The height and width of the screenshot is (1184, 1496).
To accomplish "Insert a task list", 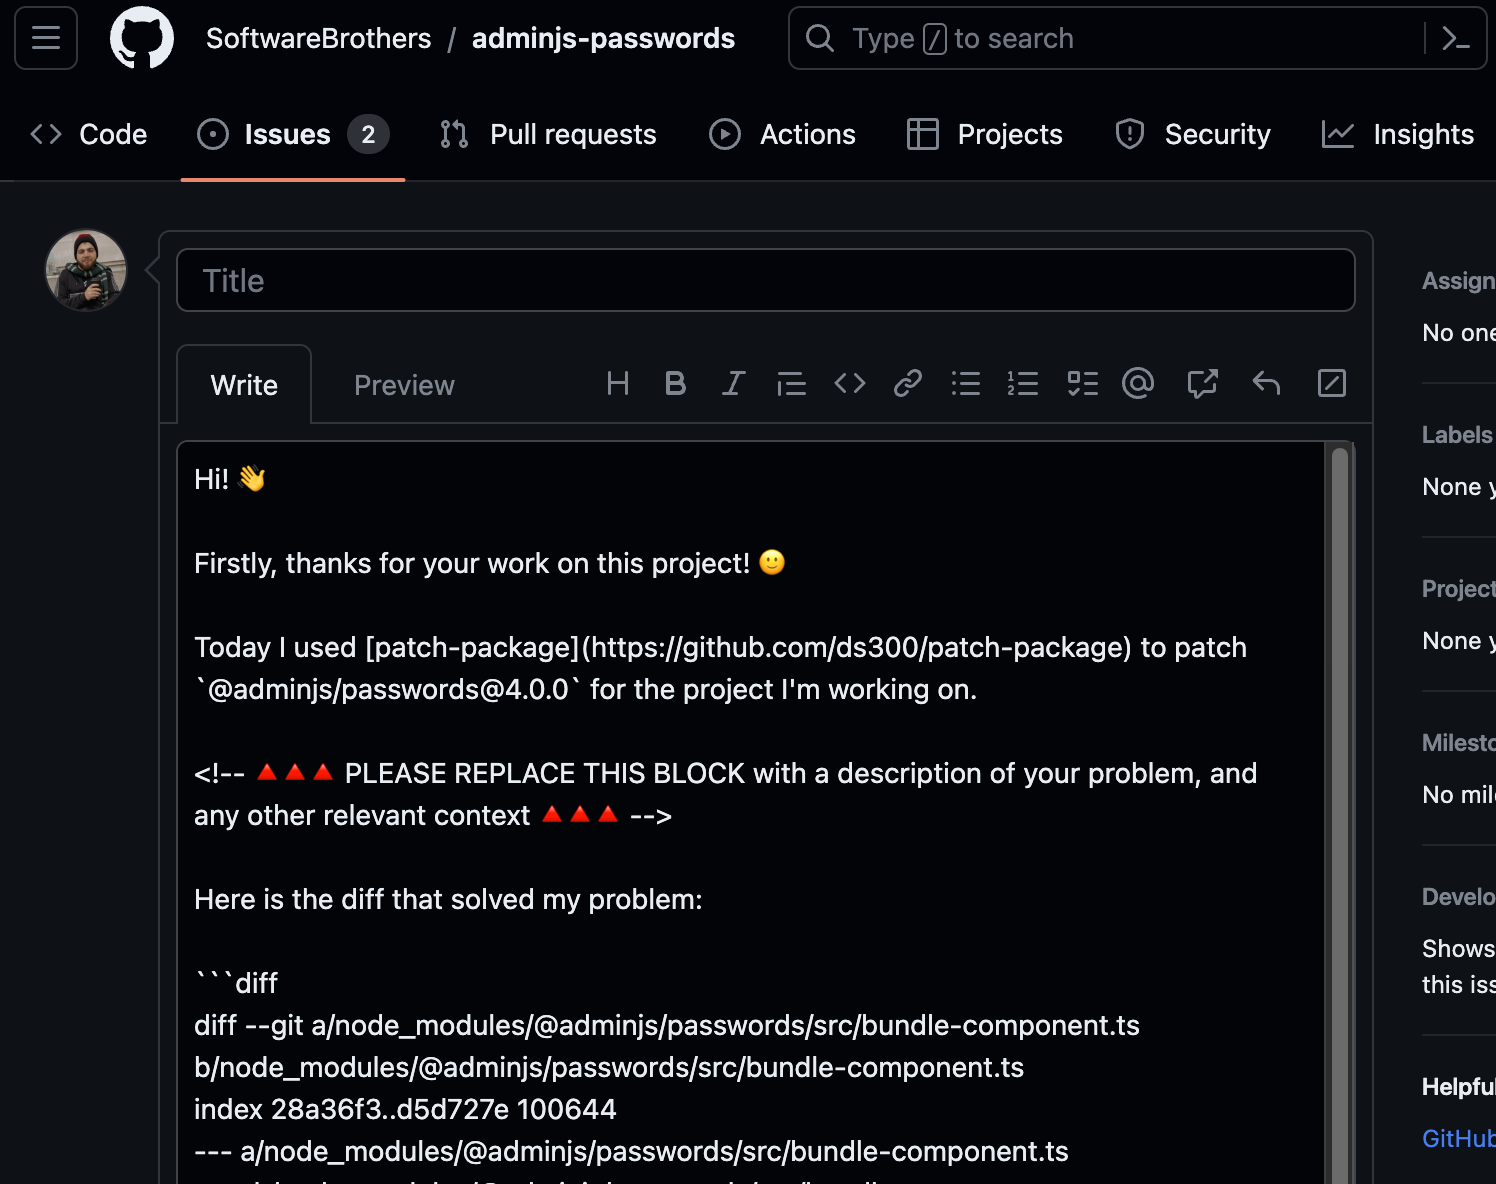I will 1082,383.
